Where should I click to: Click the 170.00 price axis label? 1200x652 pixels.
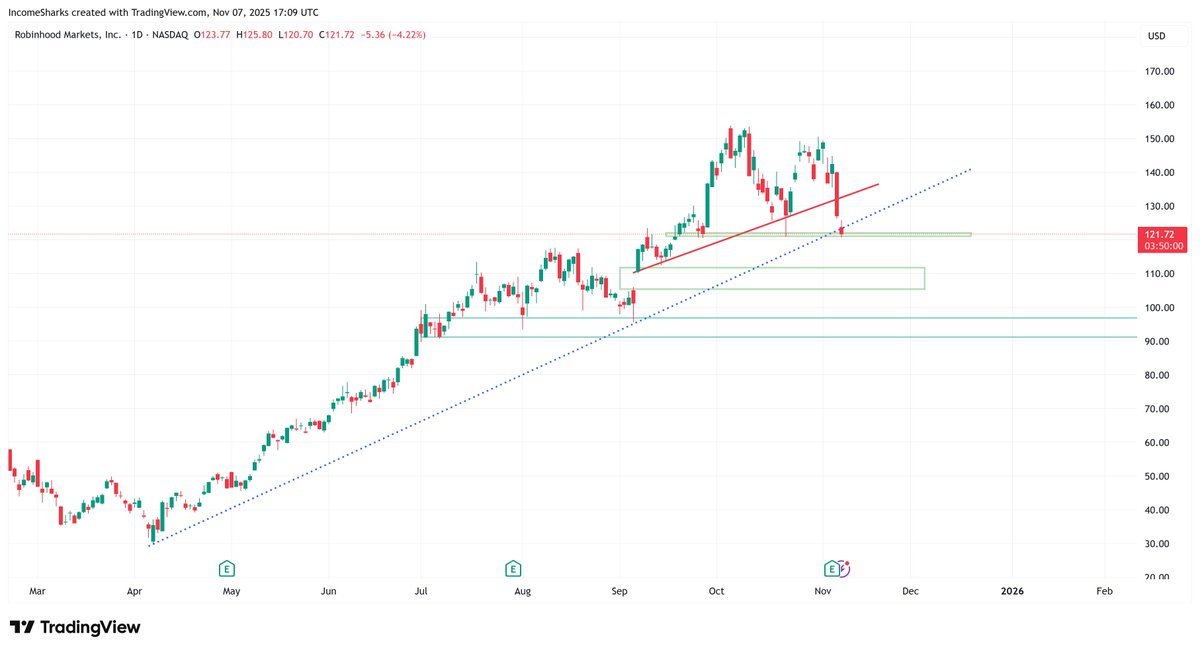click(x=1160, y=72)
